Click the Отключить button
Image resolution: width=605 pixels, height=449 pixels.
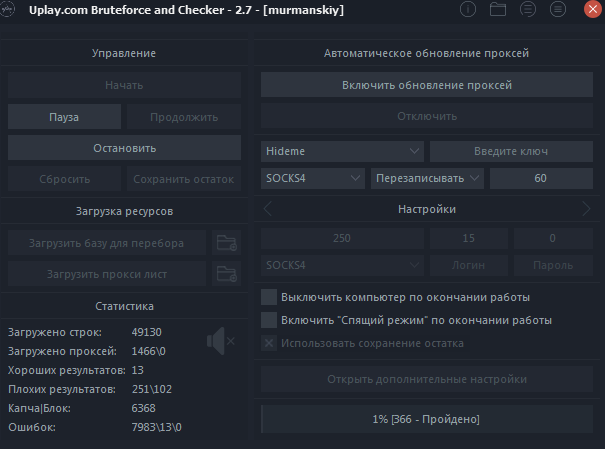click(x=427, y=116)
